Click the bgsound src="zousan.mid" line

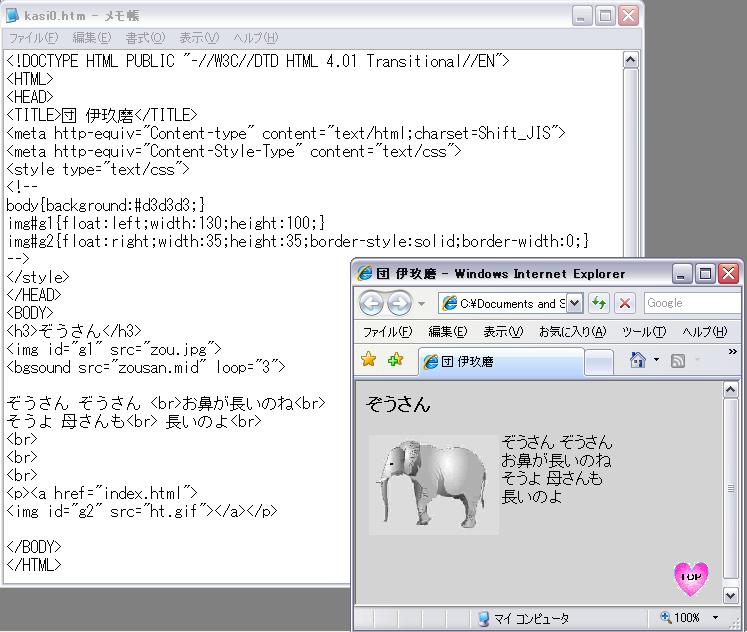point(146,367)
